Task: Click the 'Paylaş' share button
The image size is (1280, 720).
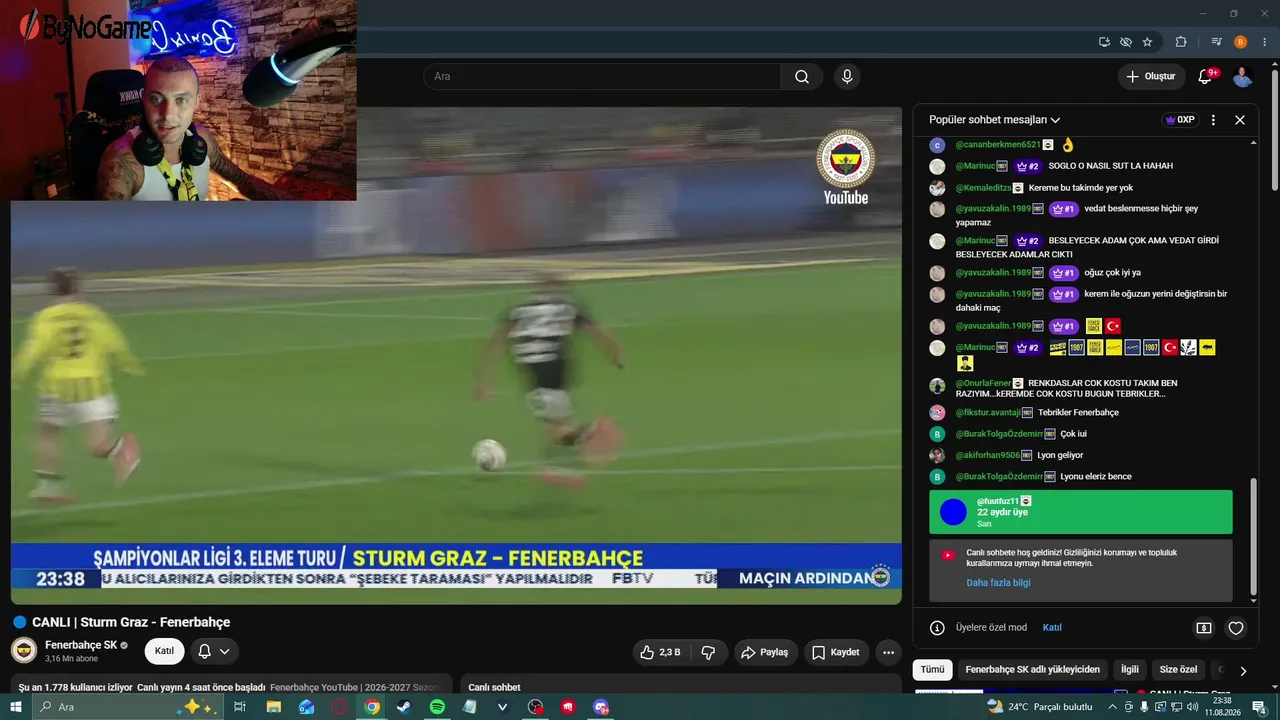Action: (x=764, y=652)
